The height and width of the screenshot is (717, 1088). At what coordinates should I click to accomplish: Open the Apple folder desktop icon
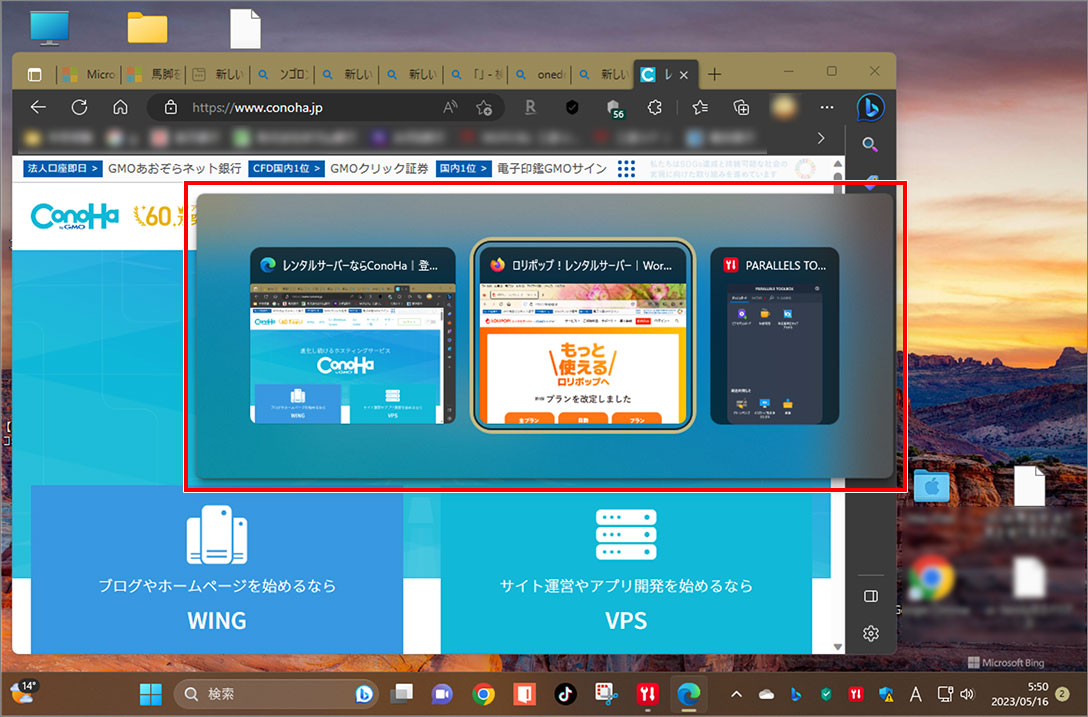click(931, 486)
